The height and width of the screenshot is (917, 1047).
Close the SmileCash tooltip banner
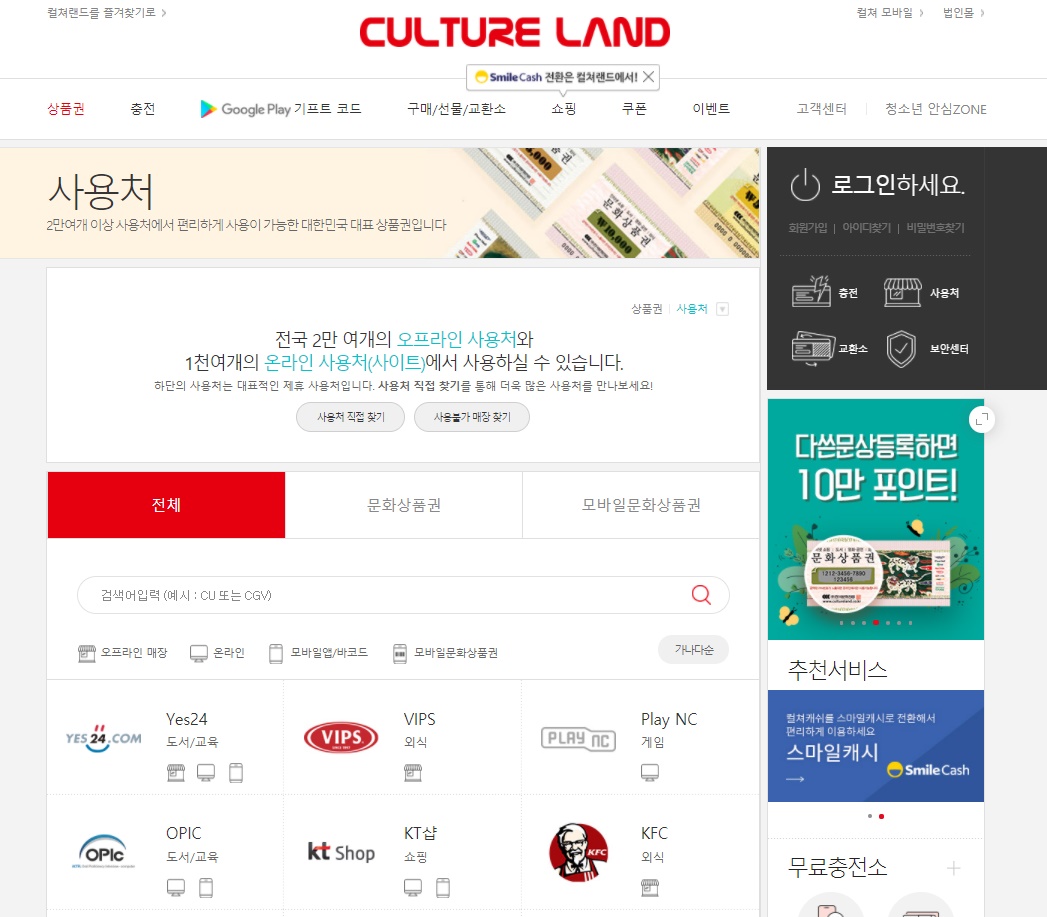pos(648,77)
